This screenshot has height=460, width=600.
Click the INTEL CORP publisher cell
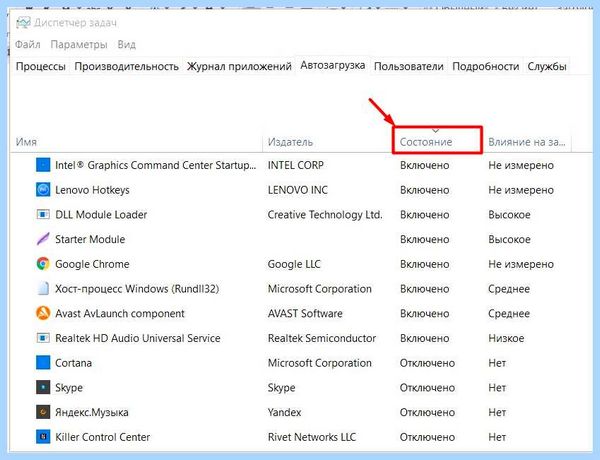click(x=296, y=165)
